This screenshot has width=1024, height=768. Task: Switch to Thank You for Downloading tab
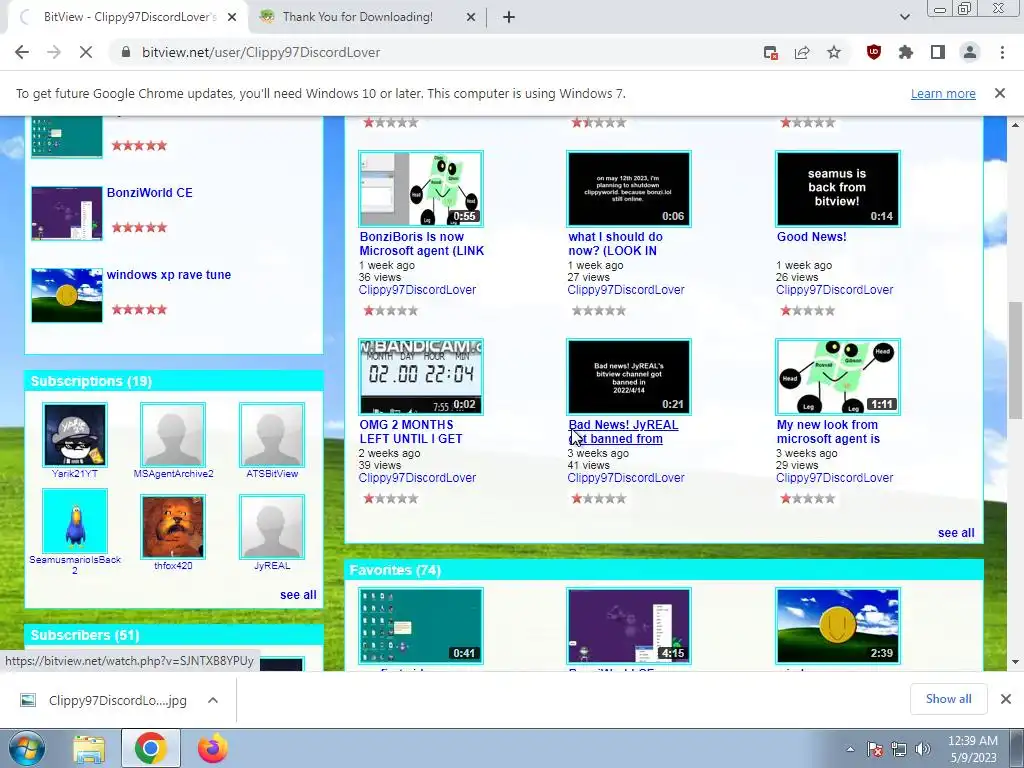357,18
